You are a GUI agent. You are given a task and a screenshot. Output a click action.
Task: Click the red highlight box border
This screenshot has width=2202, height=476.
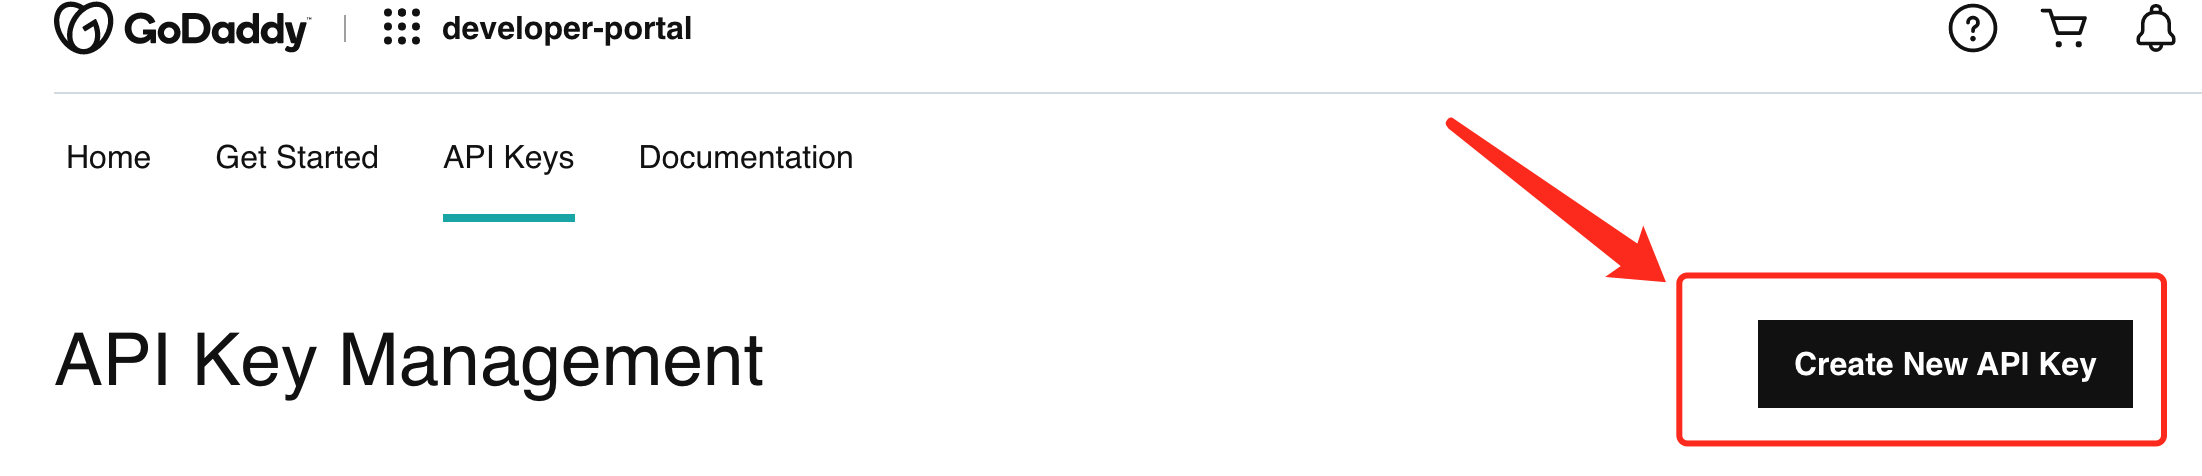coord(1921,276)
